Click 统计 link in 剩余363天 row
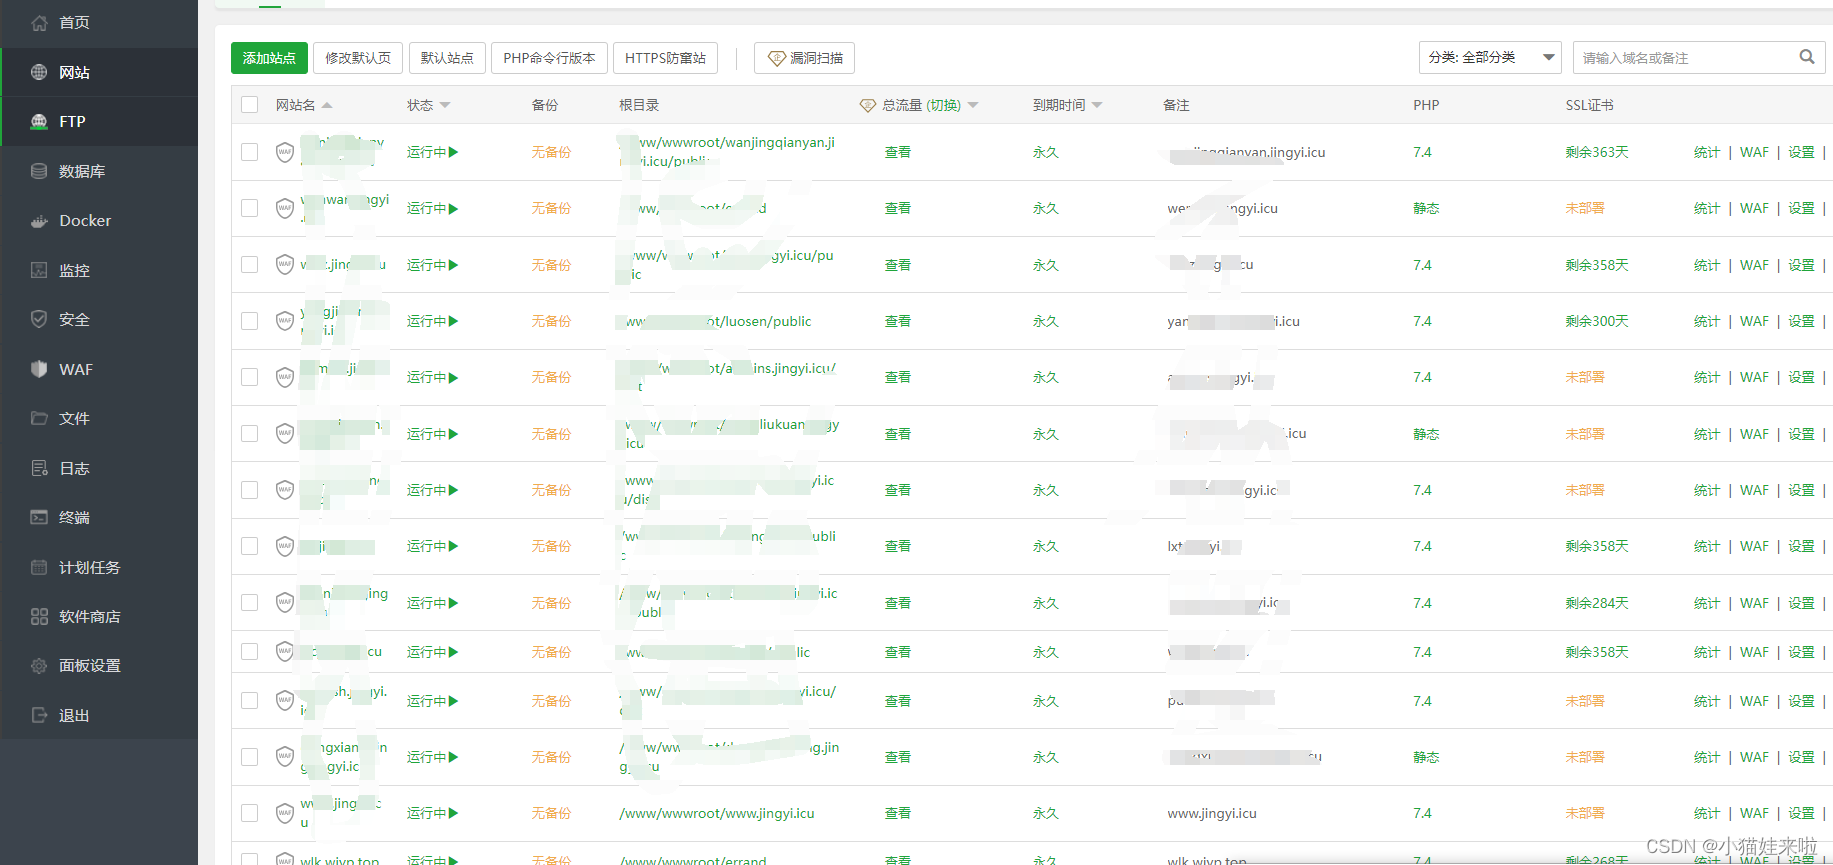This screenshot has height=865, width=1833. click(x=1707, y=152)
